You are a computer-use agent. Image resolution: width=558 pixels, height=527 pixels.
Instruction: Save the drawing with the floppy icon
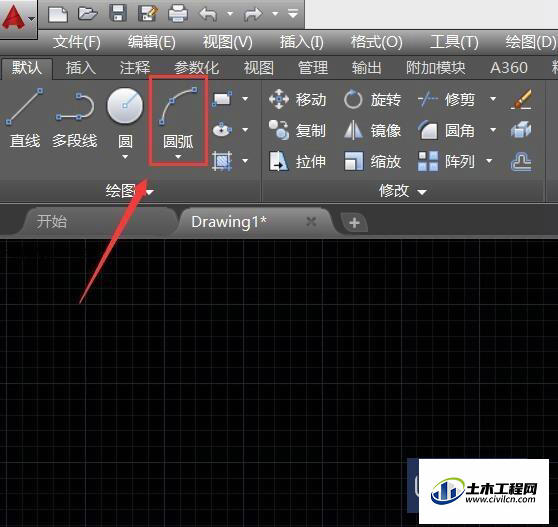tap(118, 14)
